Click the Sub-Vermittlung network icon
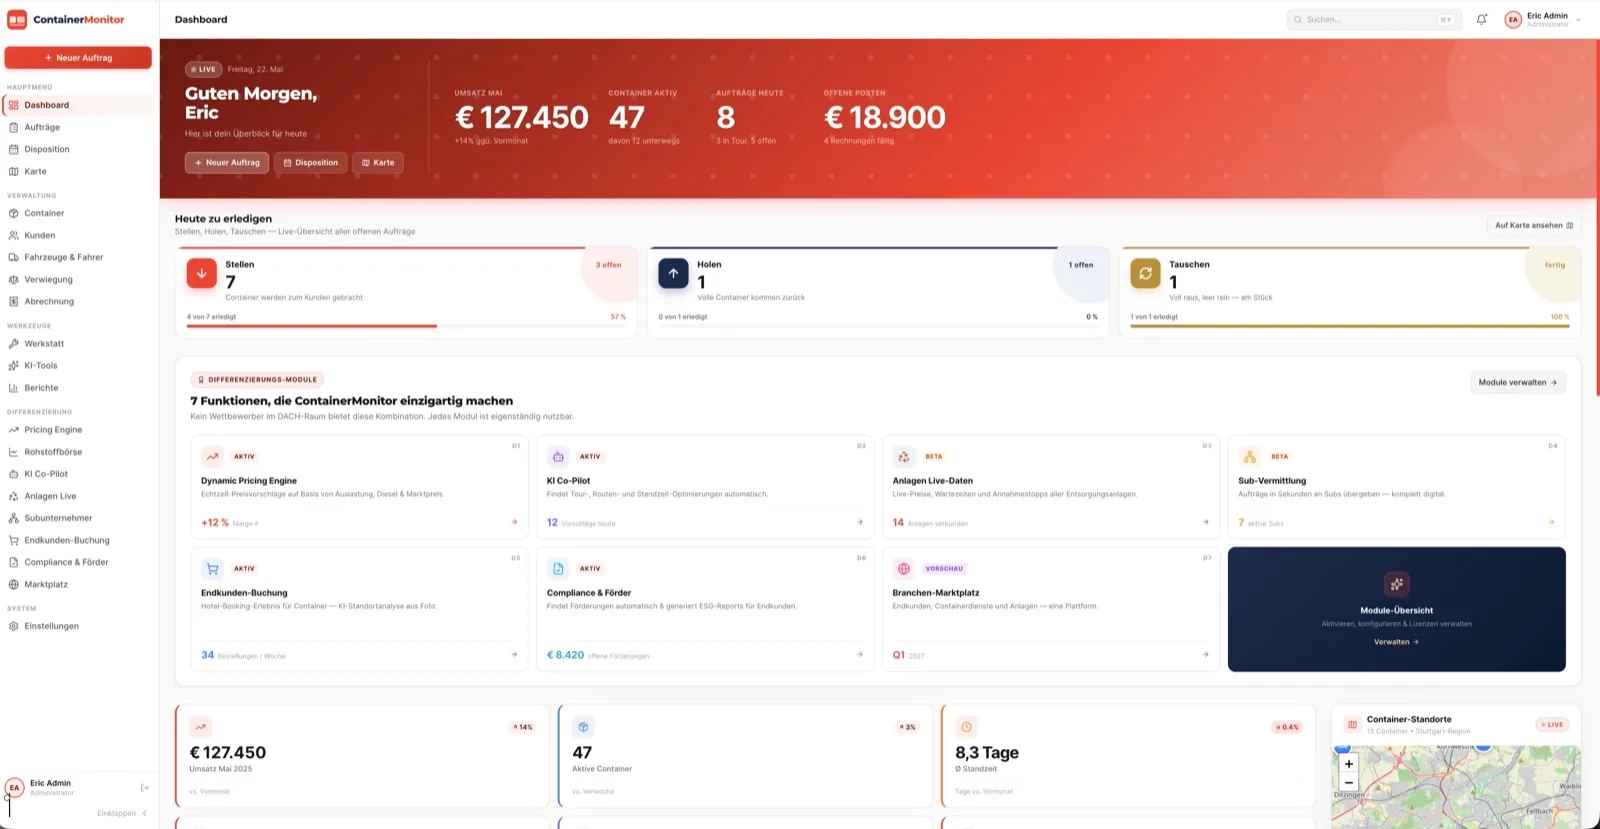Image resolution: width=1600 pixels, height=829 pixels. pos(1249,456)
